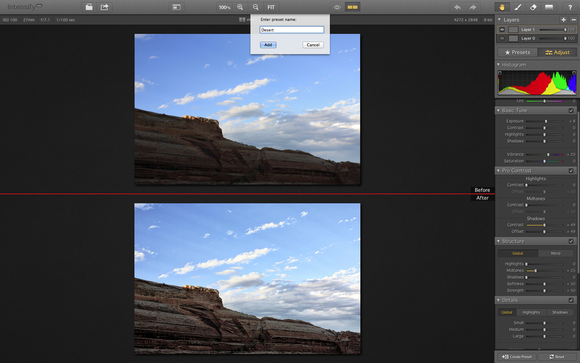Viewport: 580px width, 363px height.
Task: Adjust the Layer 0 opacity slider
Action: tap(553, 38)
